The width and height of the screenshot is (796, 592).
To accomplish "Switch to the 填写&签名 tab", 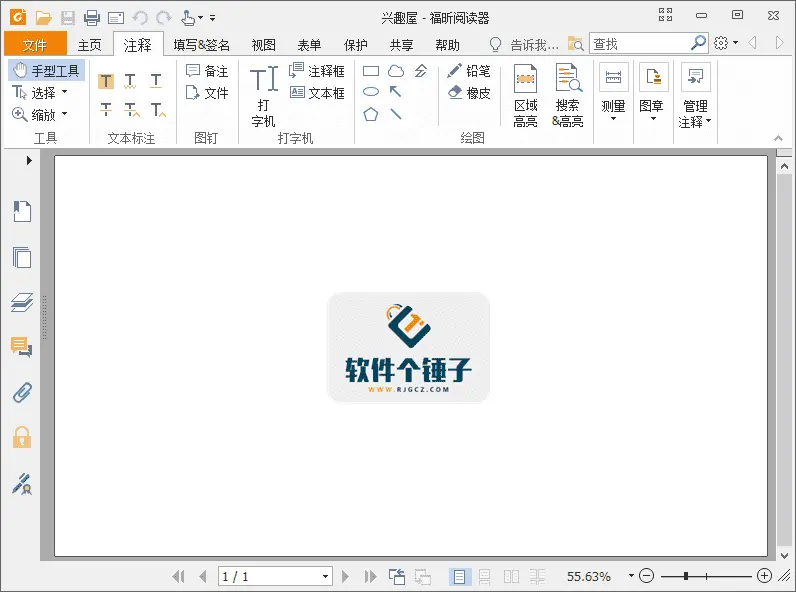I will (202, 45).
